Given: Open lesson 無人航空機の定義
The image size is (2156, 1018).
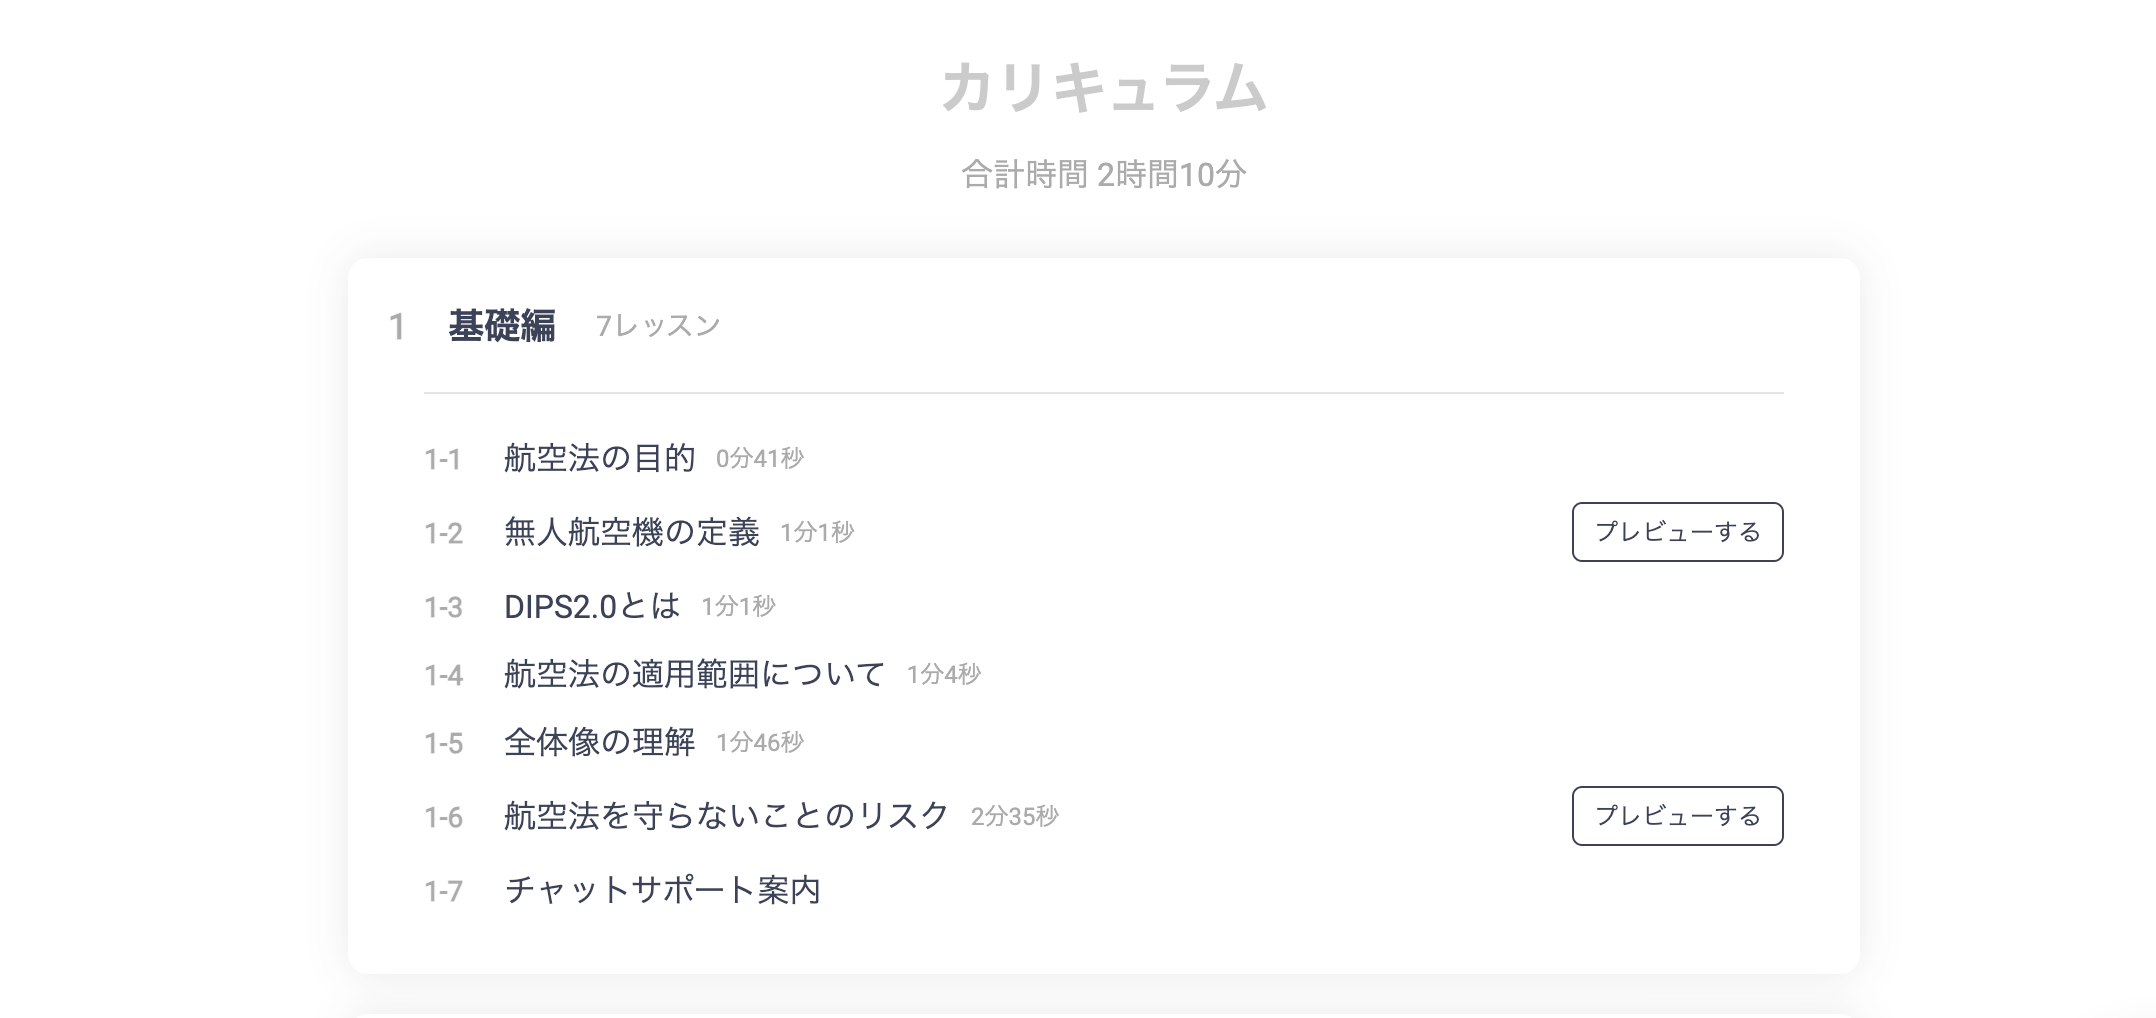Looking at the screenshot, I should click(x=631, y=532).
